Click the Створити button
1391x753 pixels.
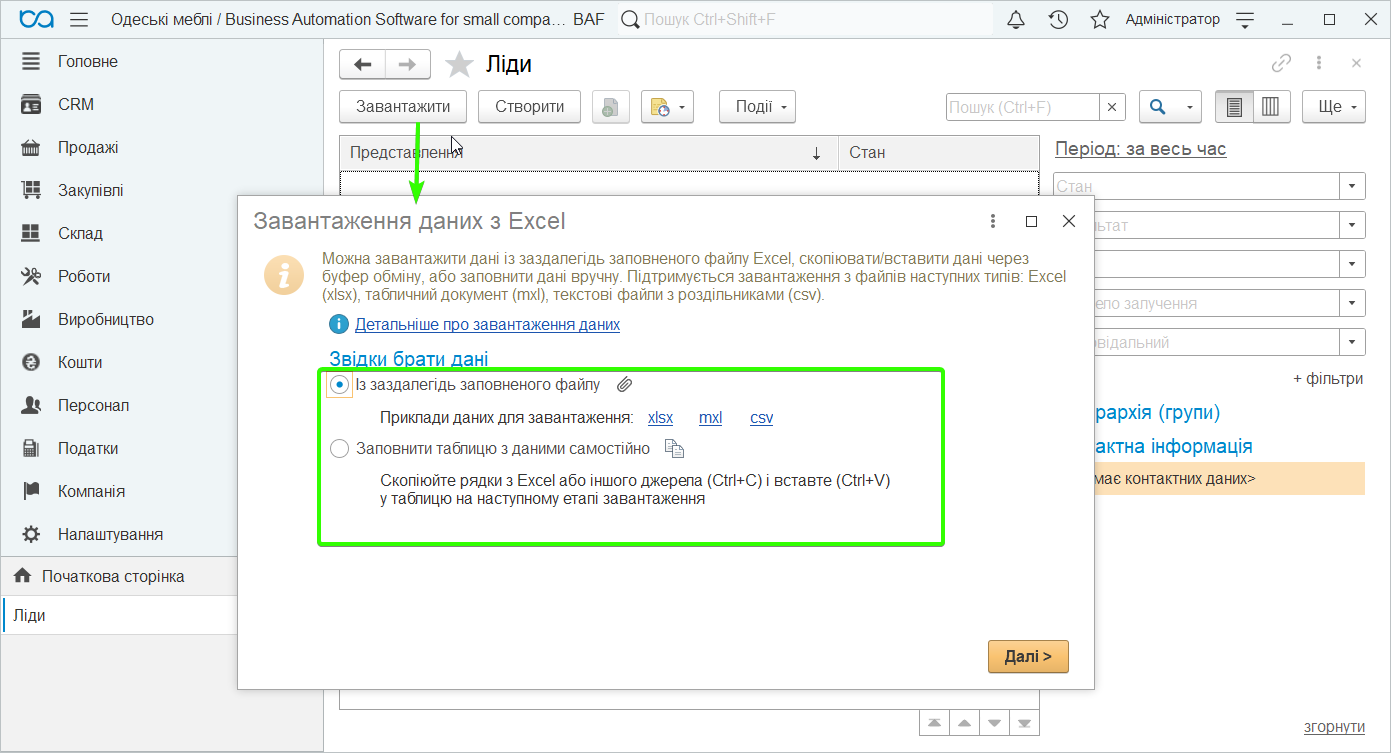tap(530, 107)
